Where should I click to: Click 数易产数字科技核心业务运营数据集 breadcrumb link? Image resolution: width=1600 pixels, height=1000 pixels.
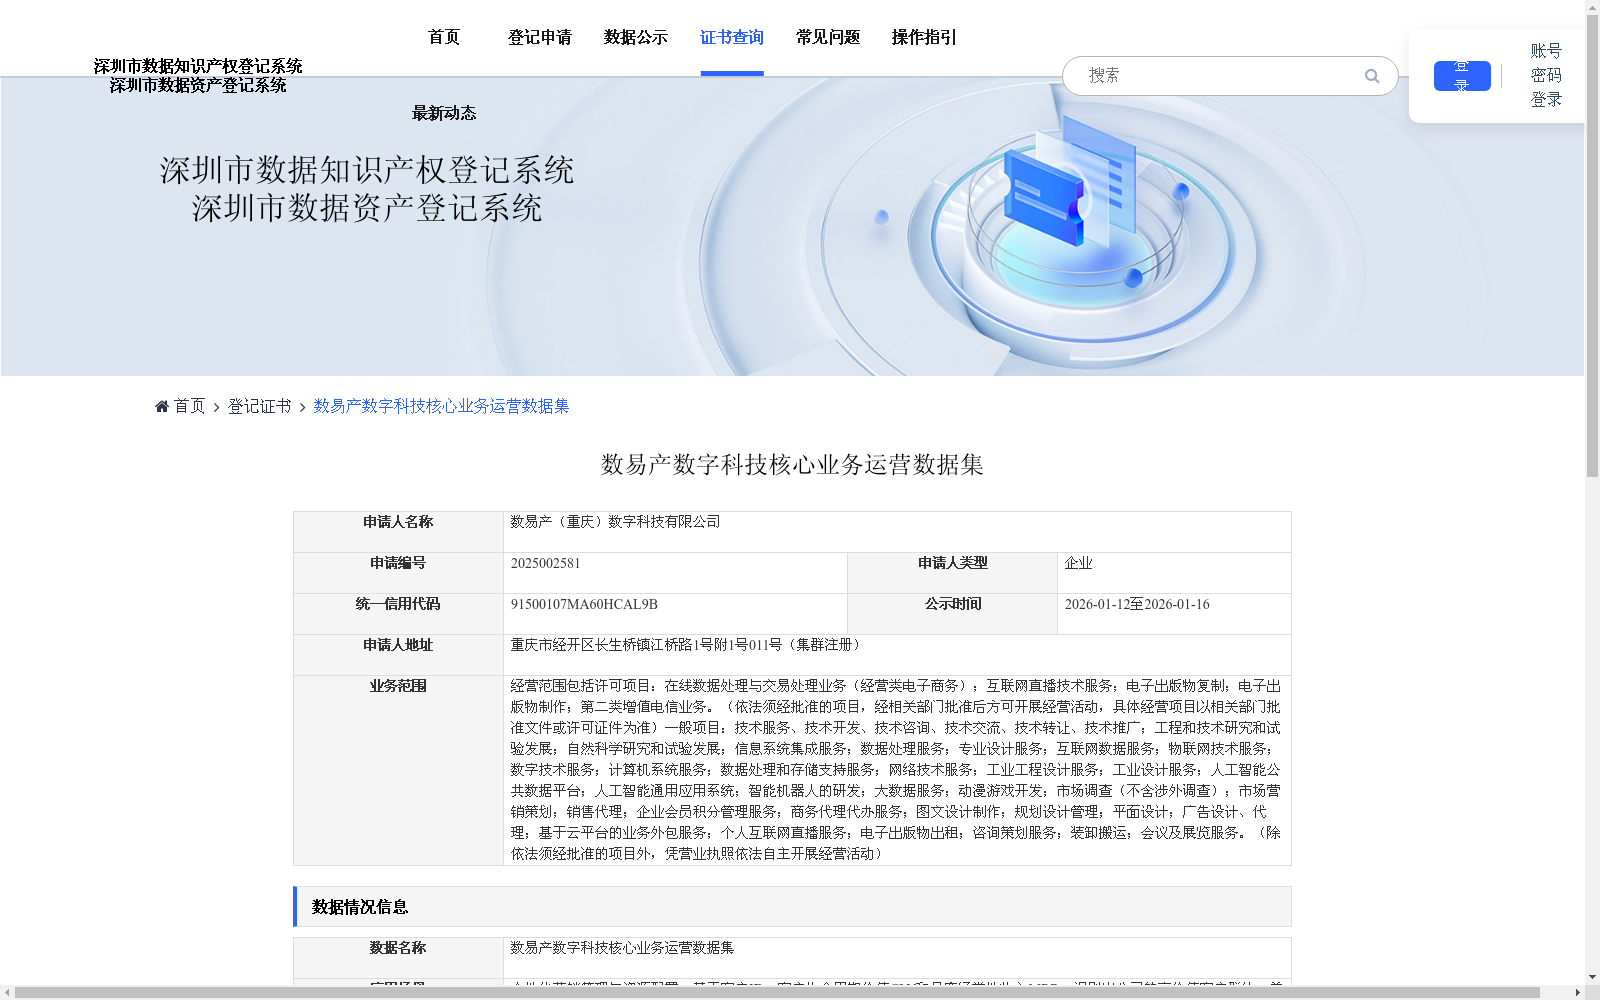tap(441, 406)
